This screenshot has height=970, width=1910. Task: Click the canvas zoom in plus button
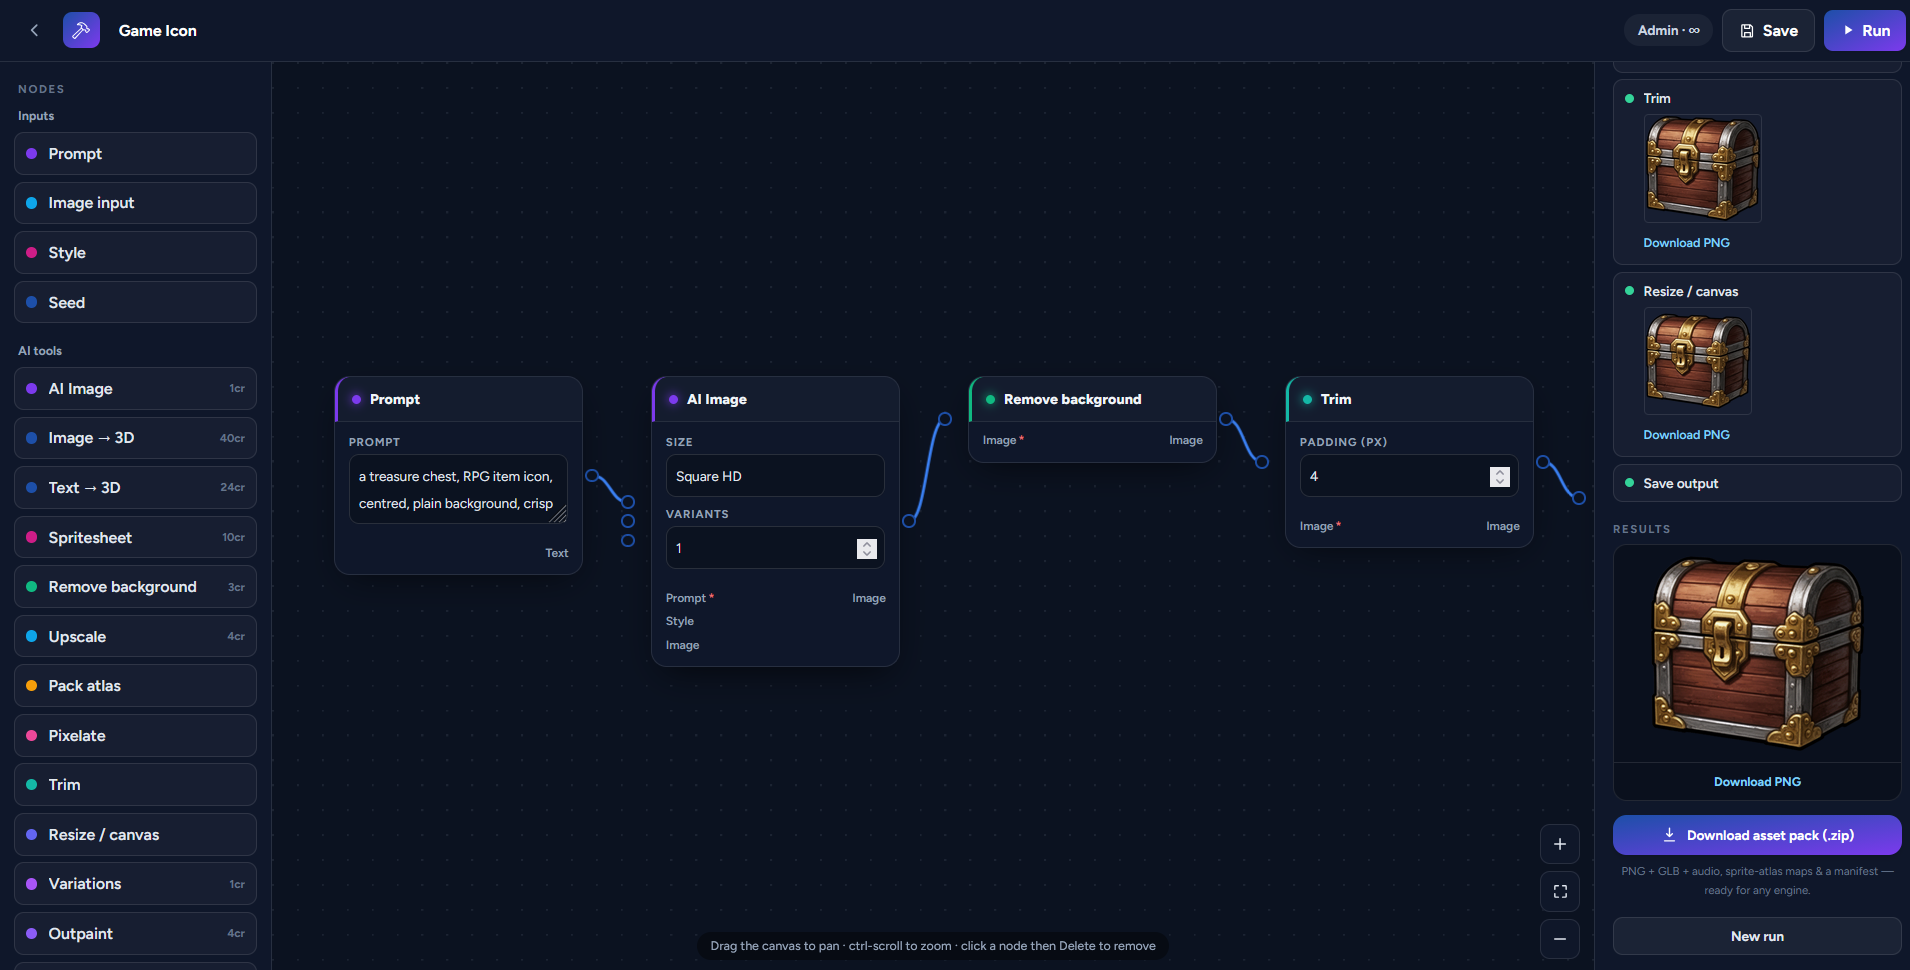point(1560,844)
